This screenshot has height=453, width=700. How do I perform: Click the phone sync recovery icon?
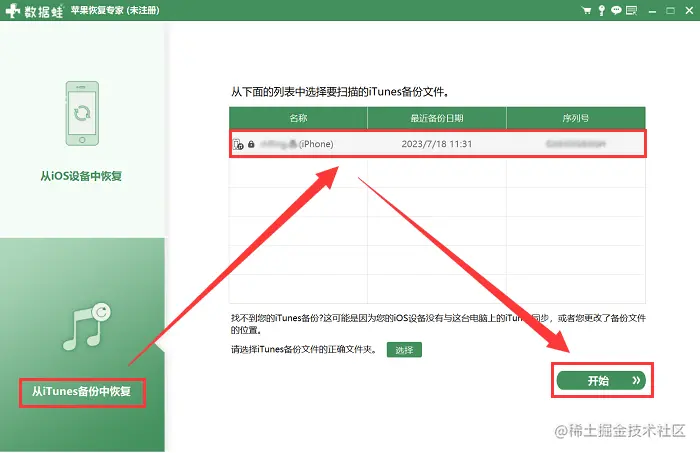82,113
